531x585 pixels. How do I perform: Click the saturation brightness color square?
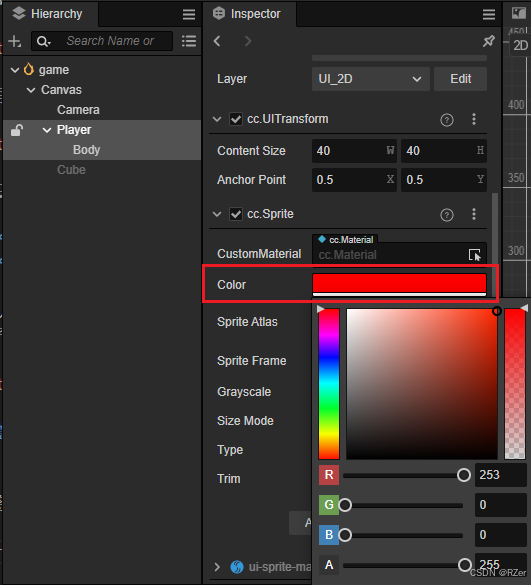point(422,384)
